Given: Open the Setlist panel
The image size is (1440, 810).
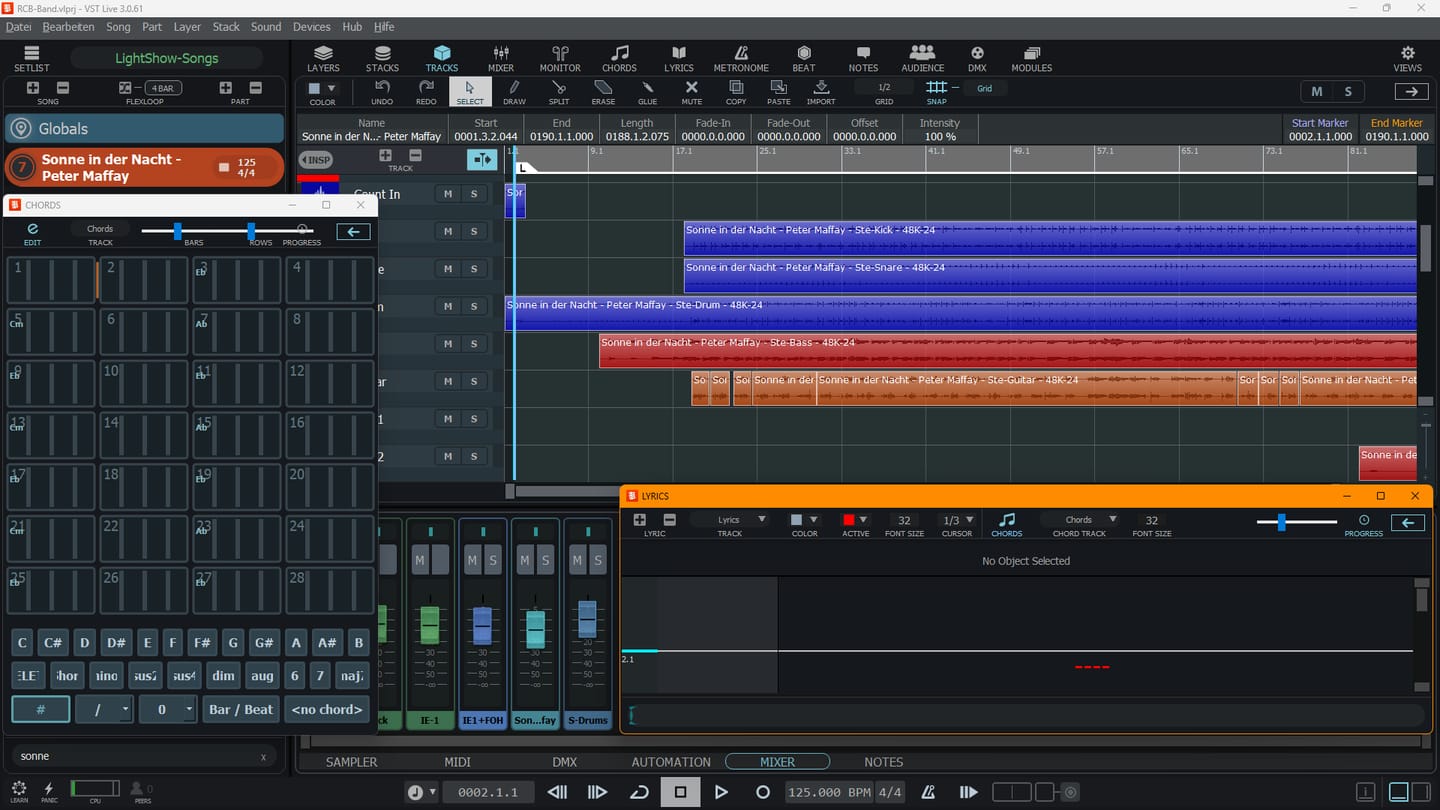Looking at the screenshot, I should [x=31, y=58].
